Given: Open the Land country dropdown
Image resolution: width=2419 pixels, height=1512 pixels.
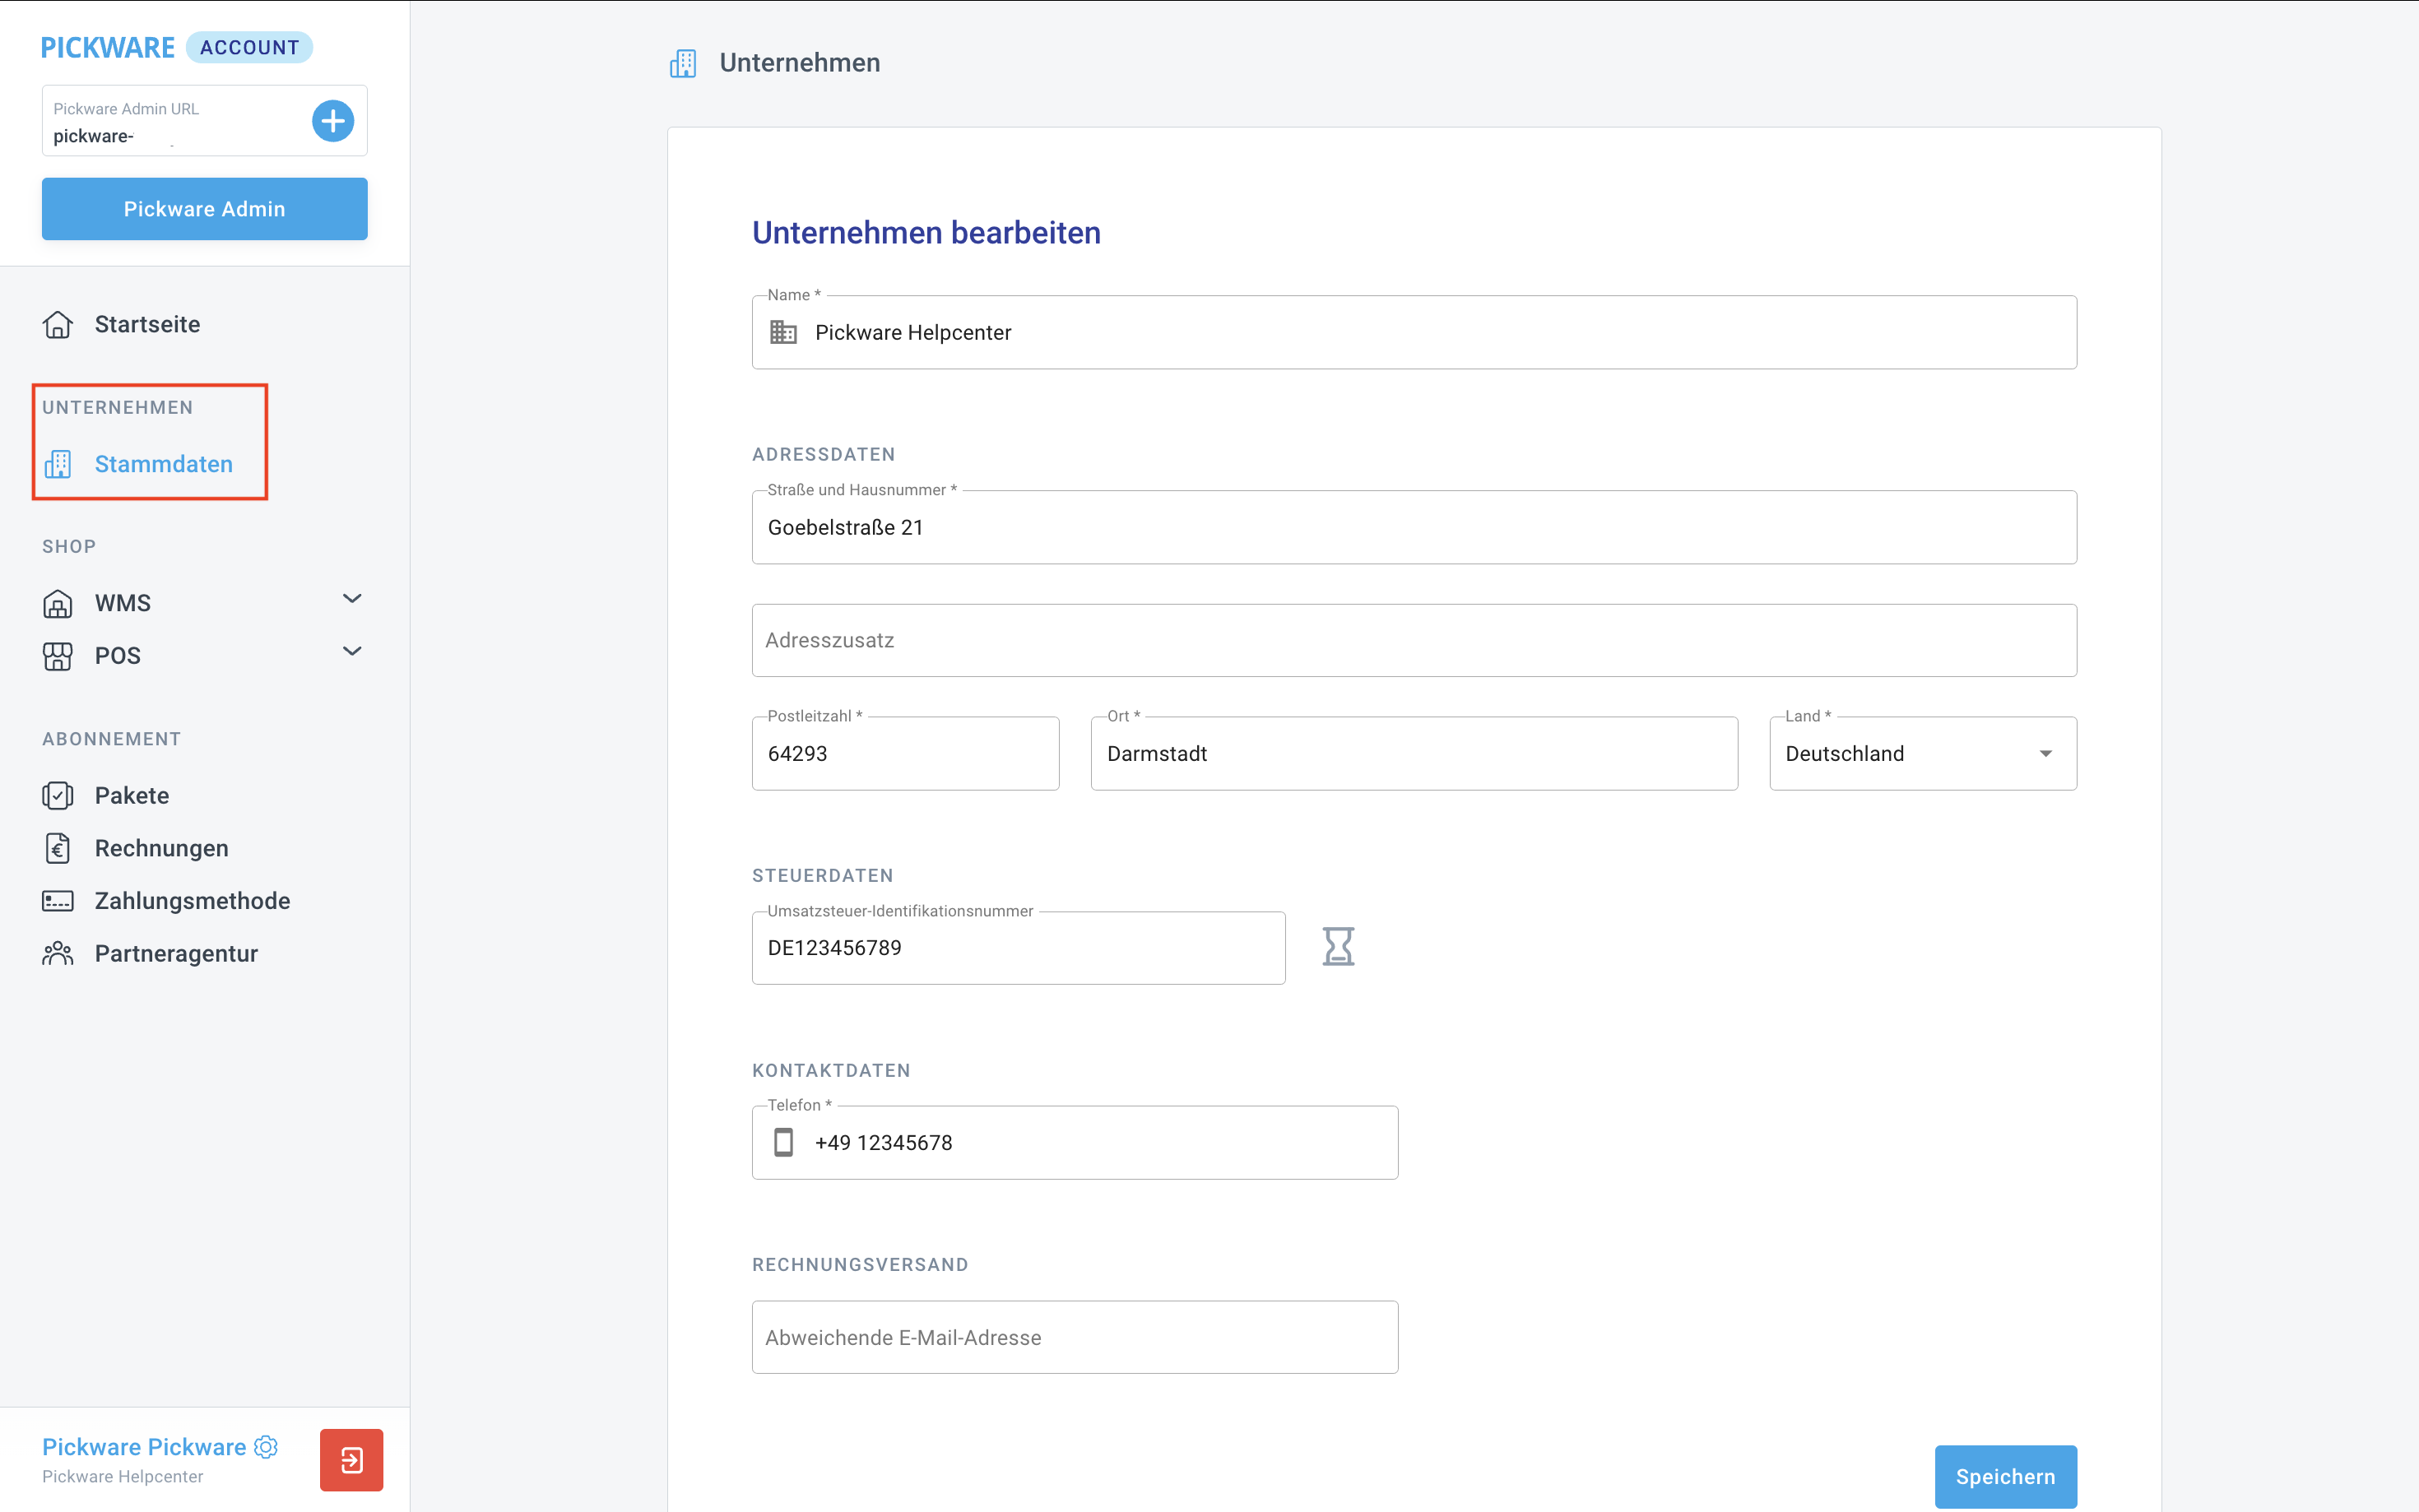Looking at the screenshot, I should (1922, 753).
